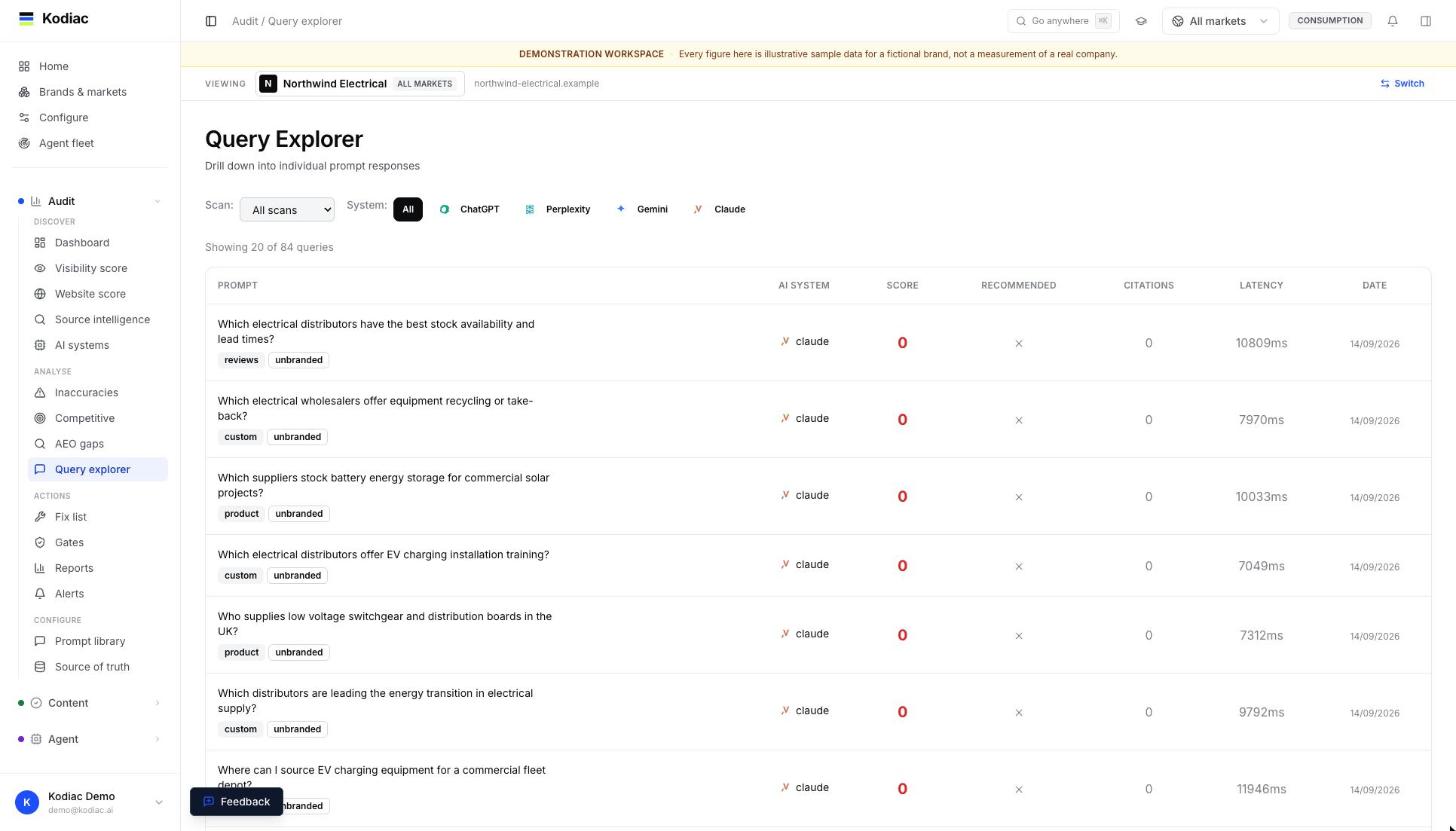Open the All markets dropdown
1456x831 pixels.
(1220, 21)
